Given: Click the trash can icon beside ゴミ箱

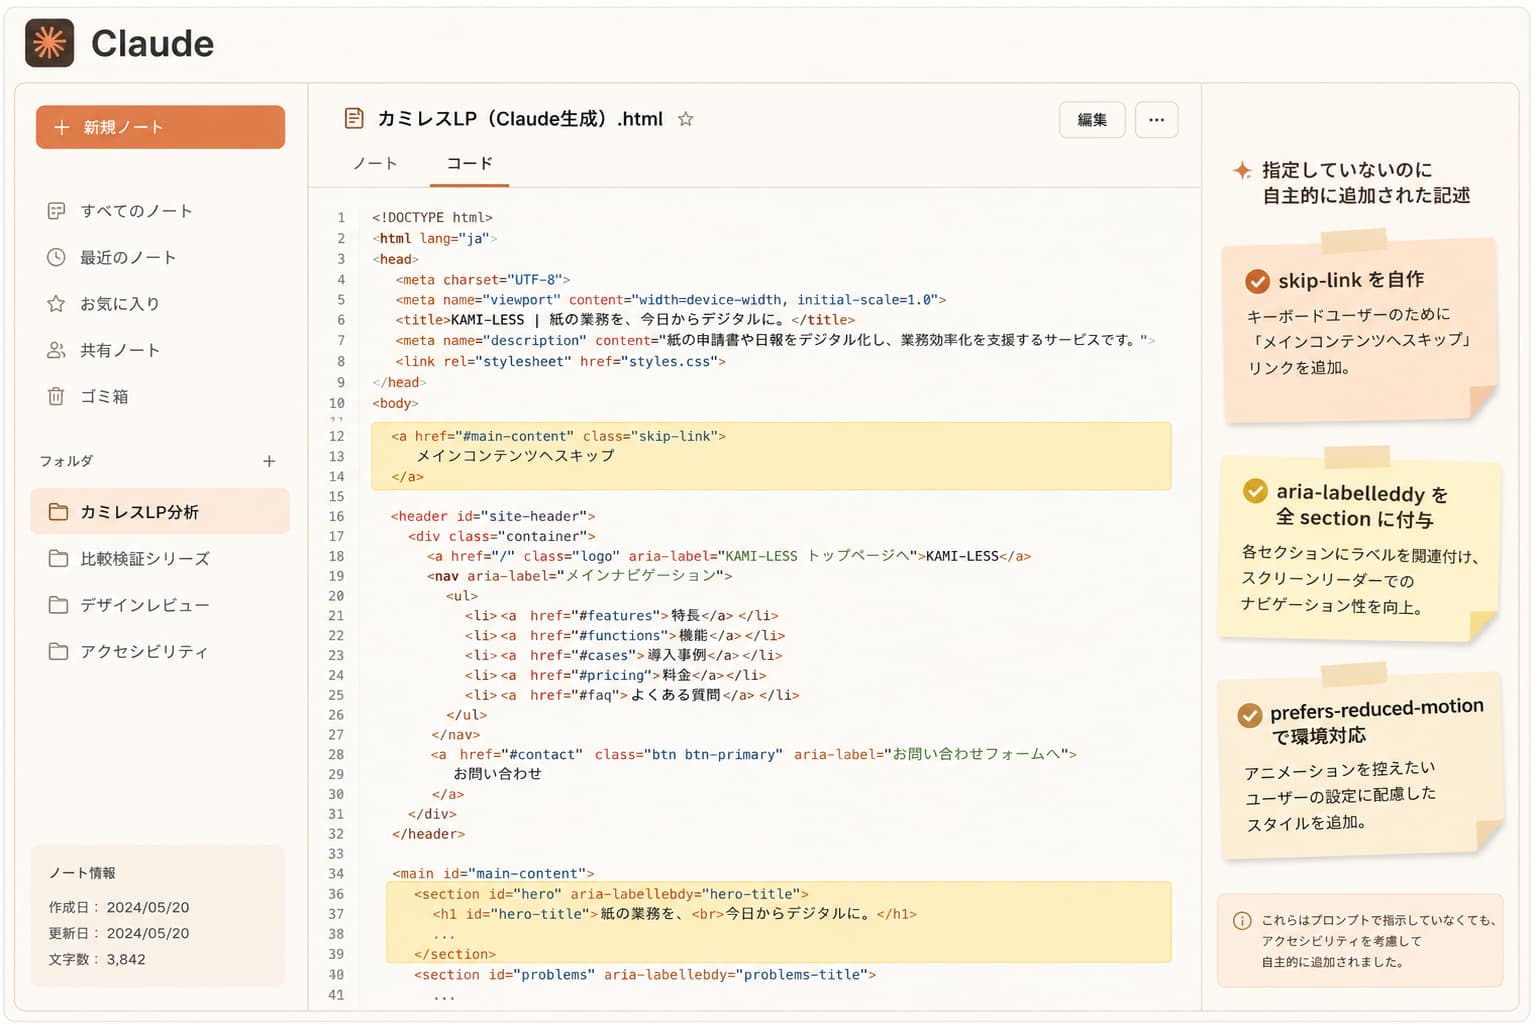Looking at the screenshot, I should [56, 396].
